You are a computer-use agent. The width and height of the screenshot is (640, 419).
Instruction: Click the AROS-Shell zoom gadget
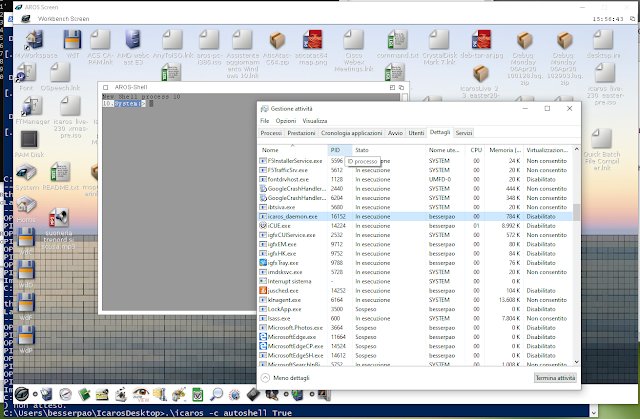392,87
